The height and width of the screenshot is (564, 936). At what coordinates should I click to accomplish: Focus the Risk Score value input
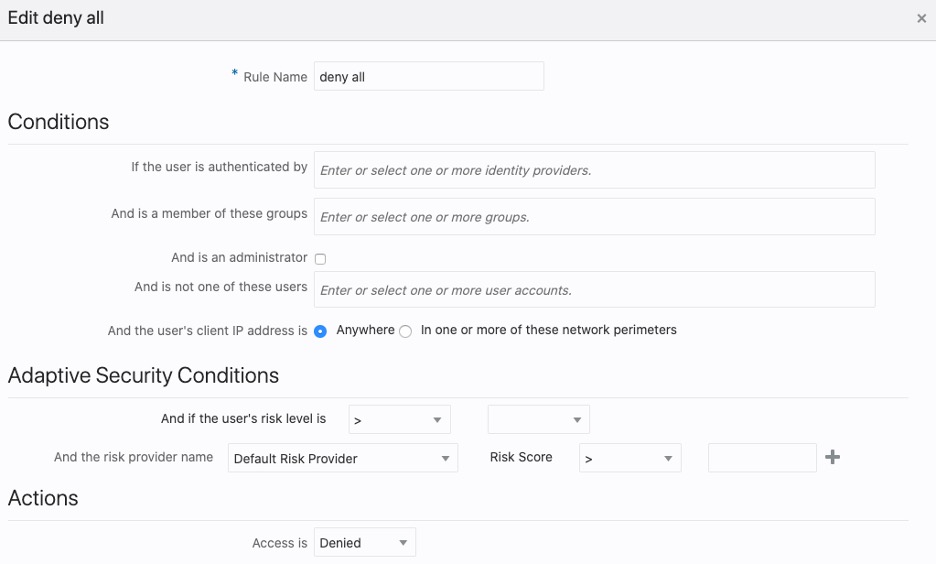[x=762, y=458]
